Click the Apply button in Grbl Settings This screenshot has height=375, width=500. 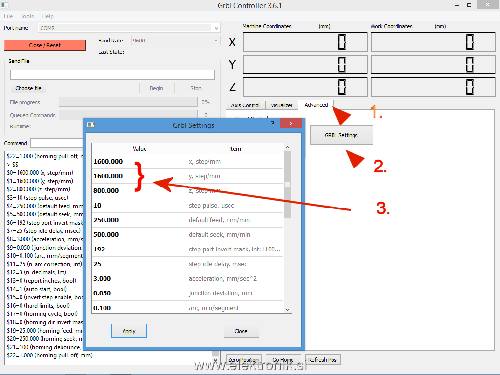point(129,331)
